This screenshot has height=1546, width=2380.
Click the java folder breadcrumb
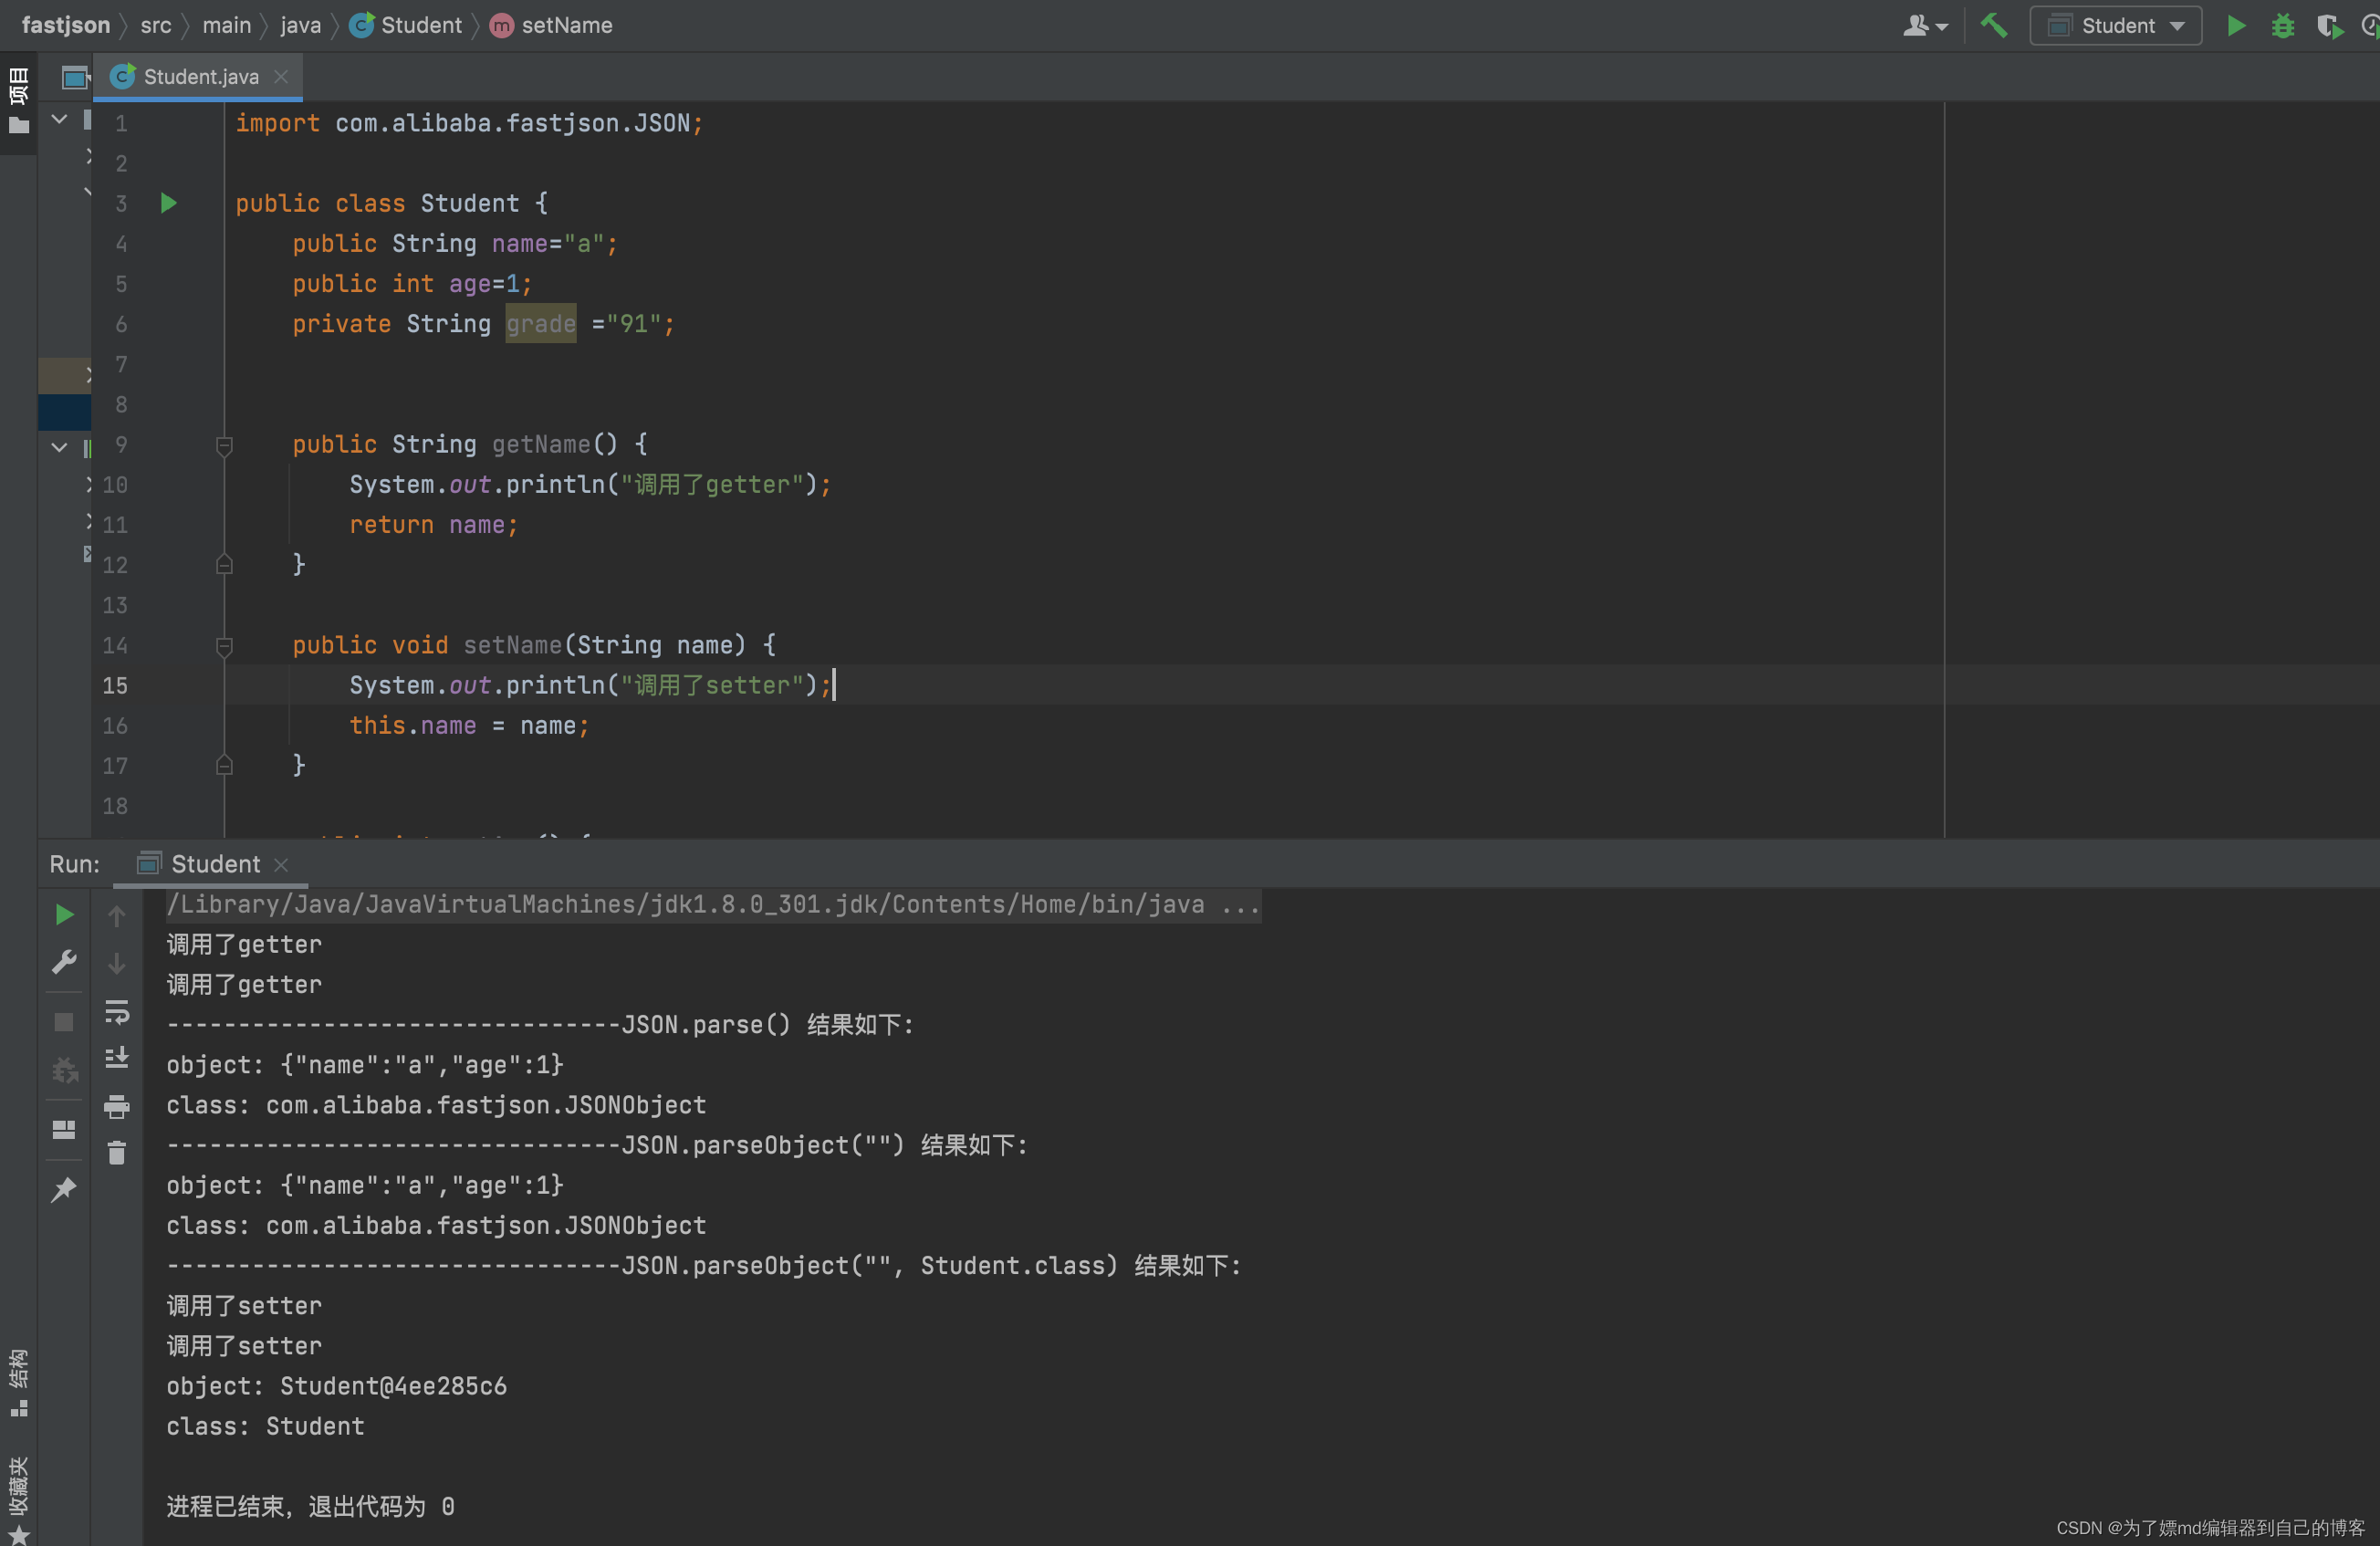pos(300,26)
